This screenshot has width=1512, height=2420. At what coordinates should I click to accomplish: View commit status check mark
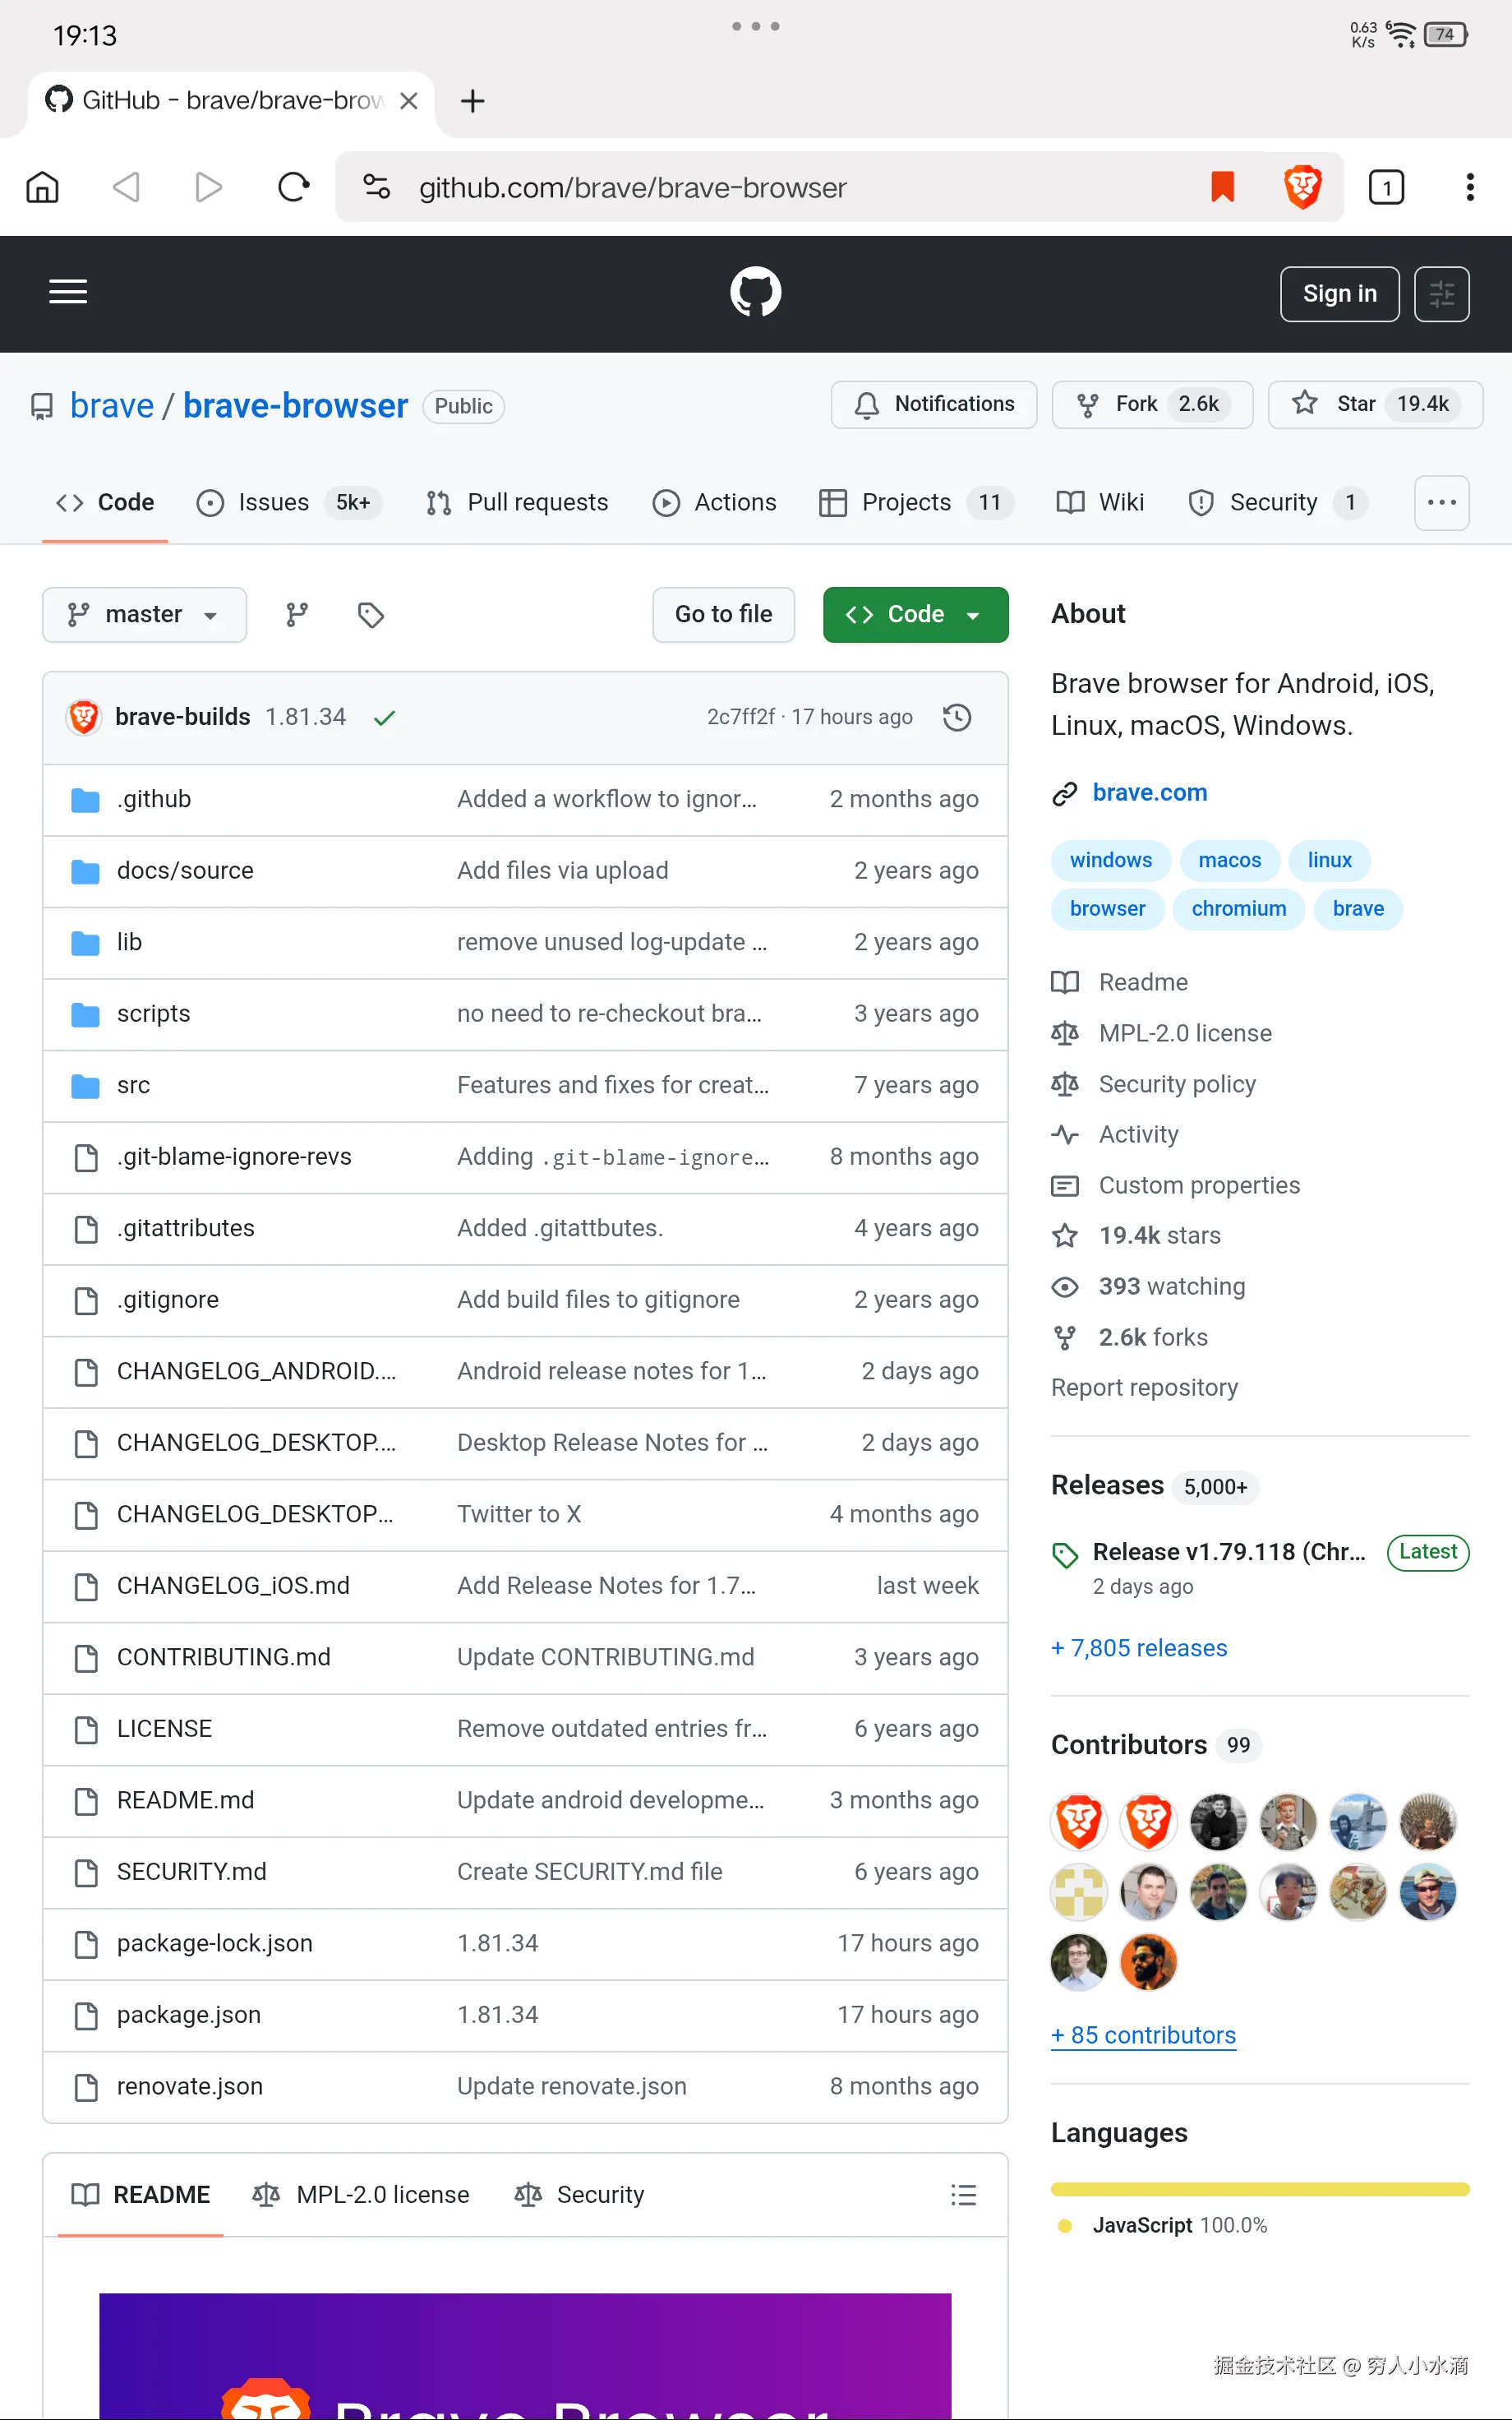(x=384, y=717)
